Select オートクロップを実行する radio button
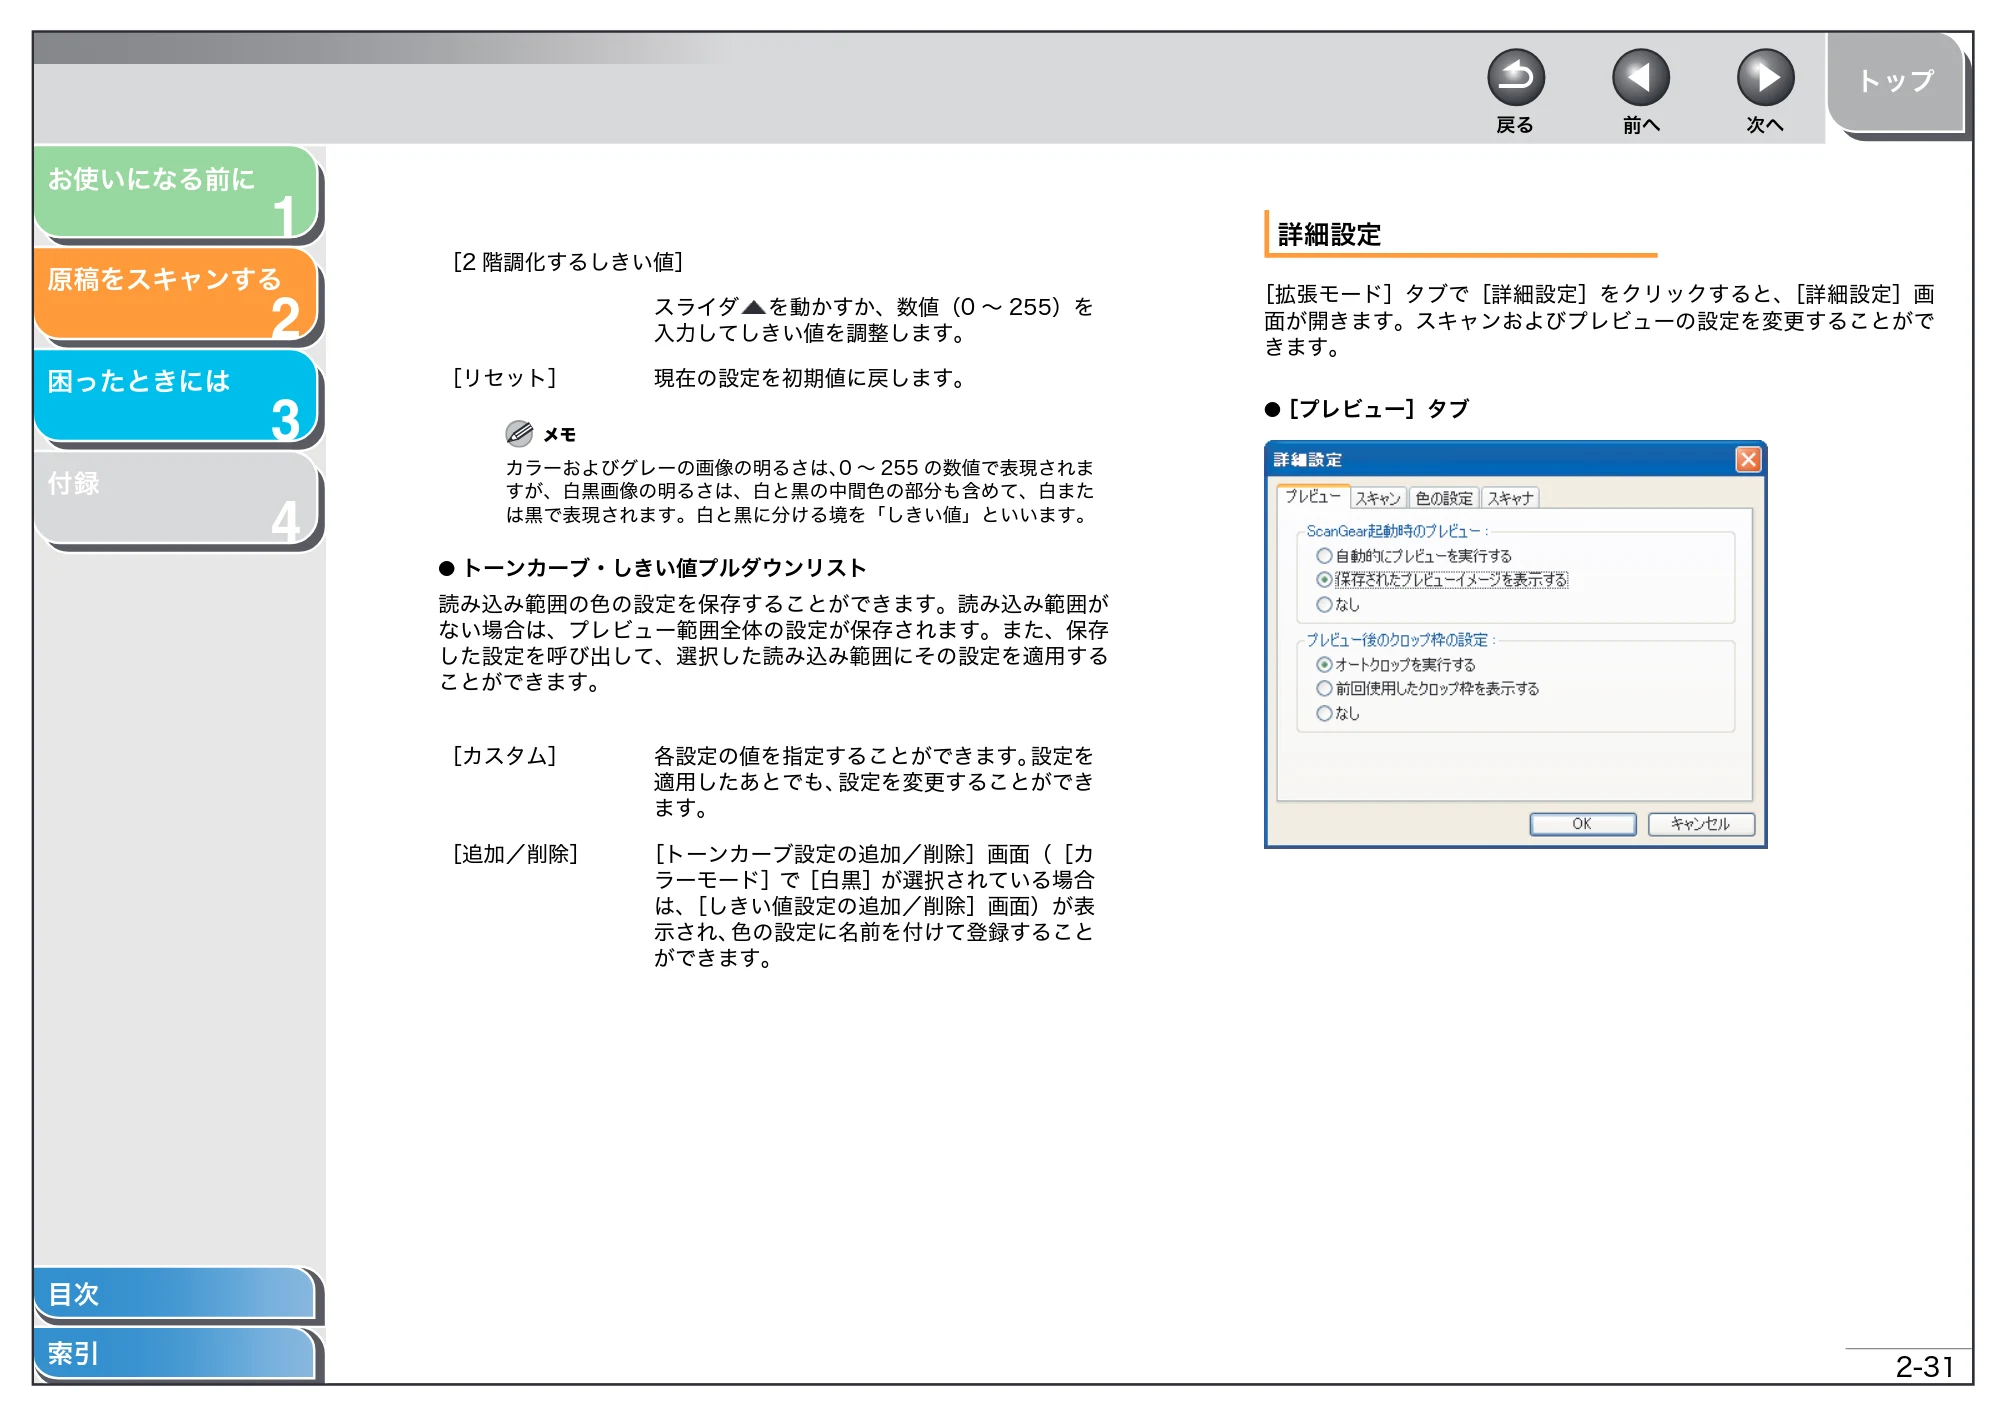2000x1415 pixels. [x=1324, y=664]
